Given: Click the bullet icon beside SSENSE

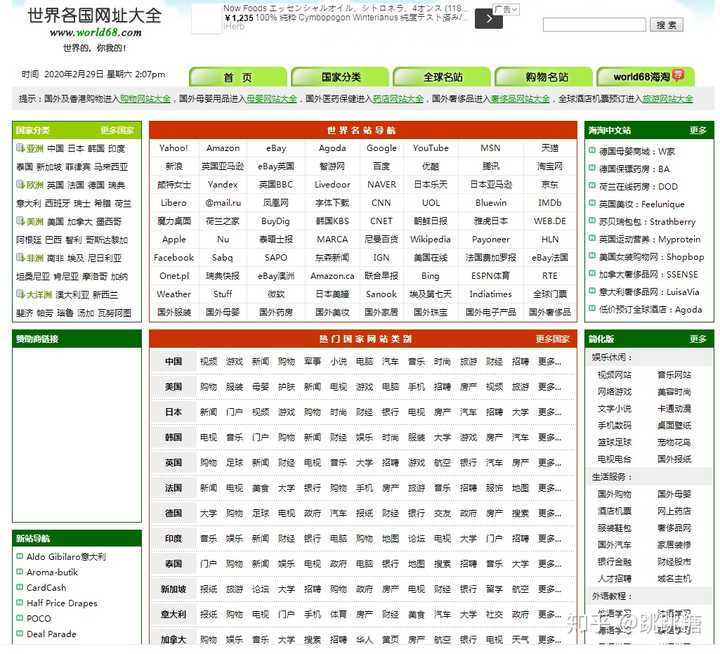Looking at the screenshot, I should pyautogui.click(x=592, y=273).
